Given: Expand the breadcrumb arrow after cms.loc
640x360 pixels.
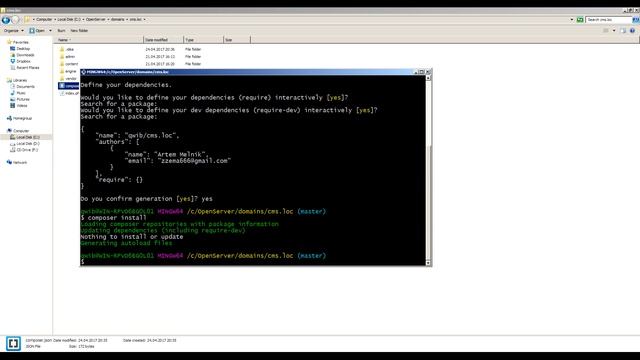Looking at the screenshot, I should 144,19.
